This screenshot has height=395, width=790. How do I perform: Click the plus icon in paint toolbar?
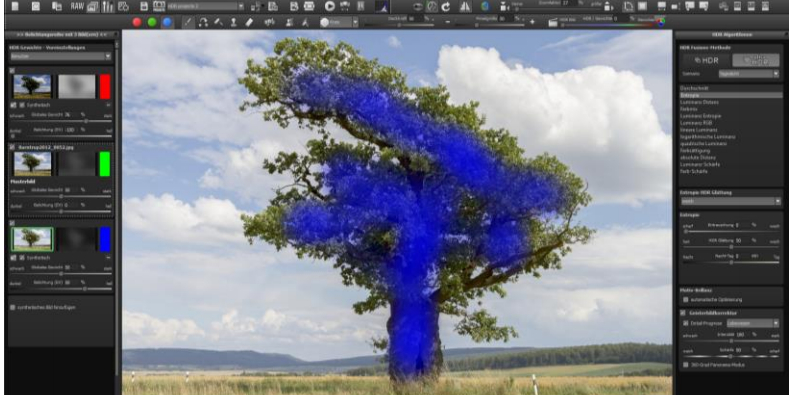[532, 22]
